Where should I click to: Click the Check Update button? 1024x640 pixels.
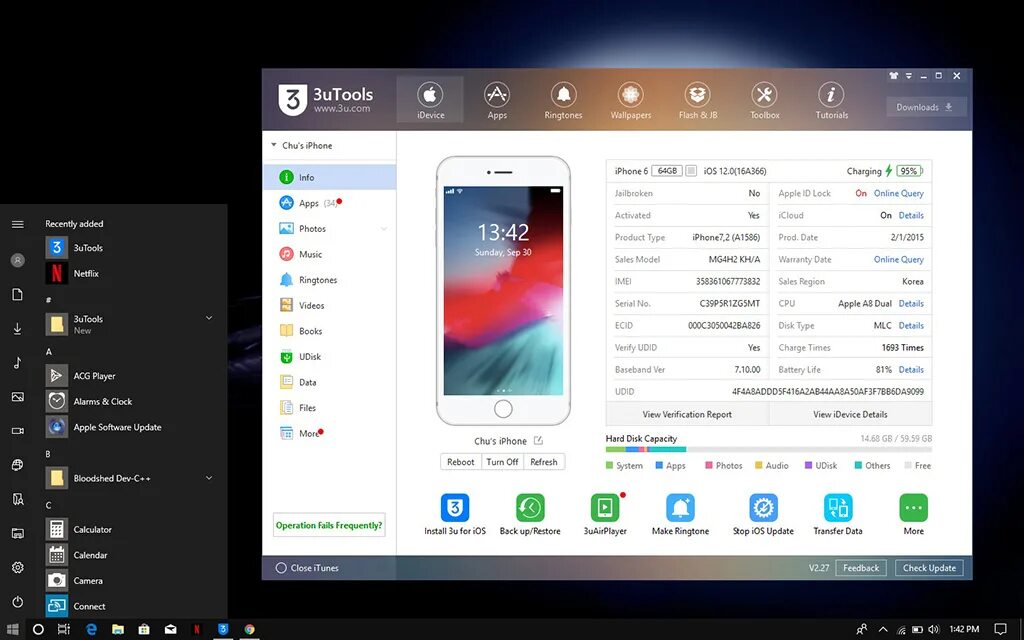[929, 568]
